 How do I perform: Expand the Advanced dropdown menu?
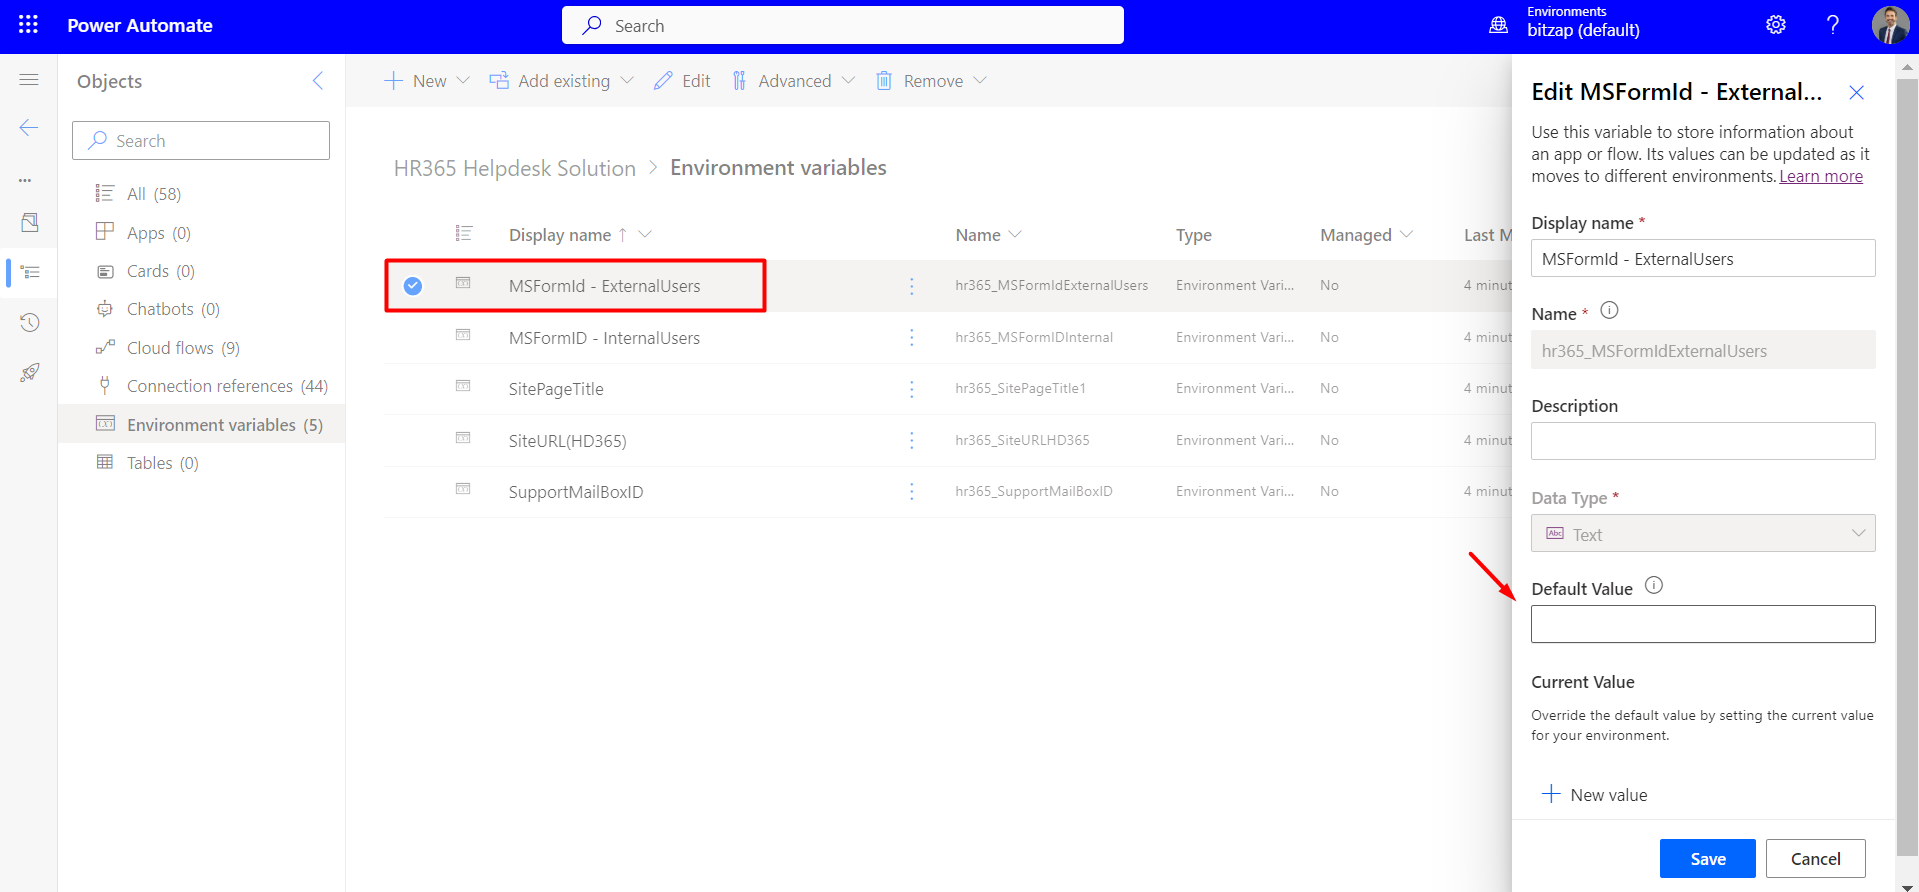pyautogui.click(x=793, y=81)
